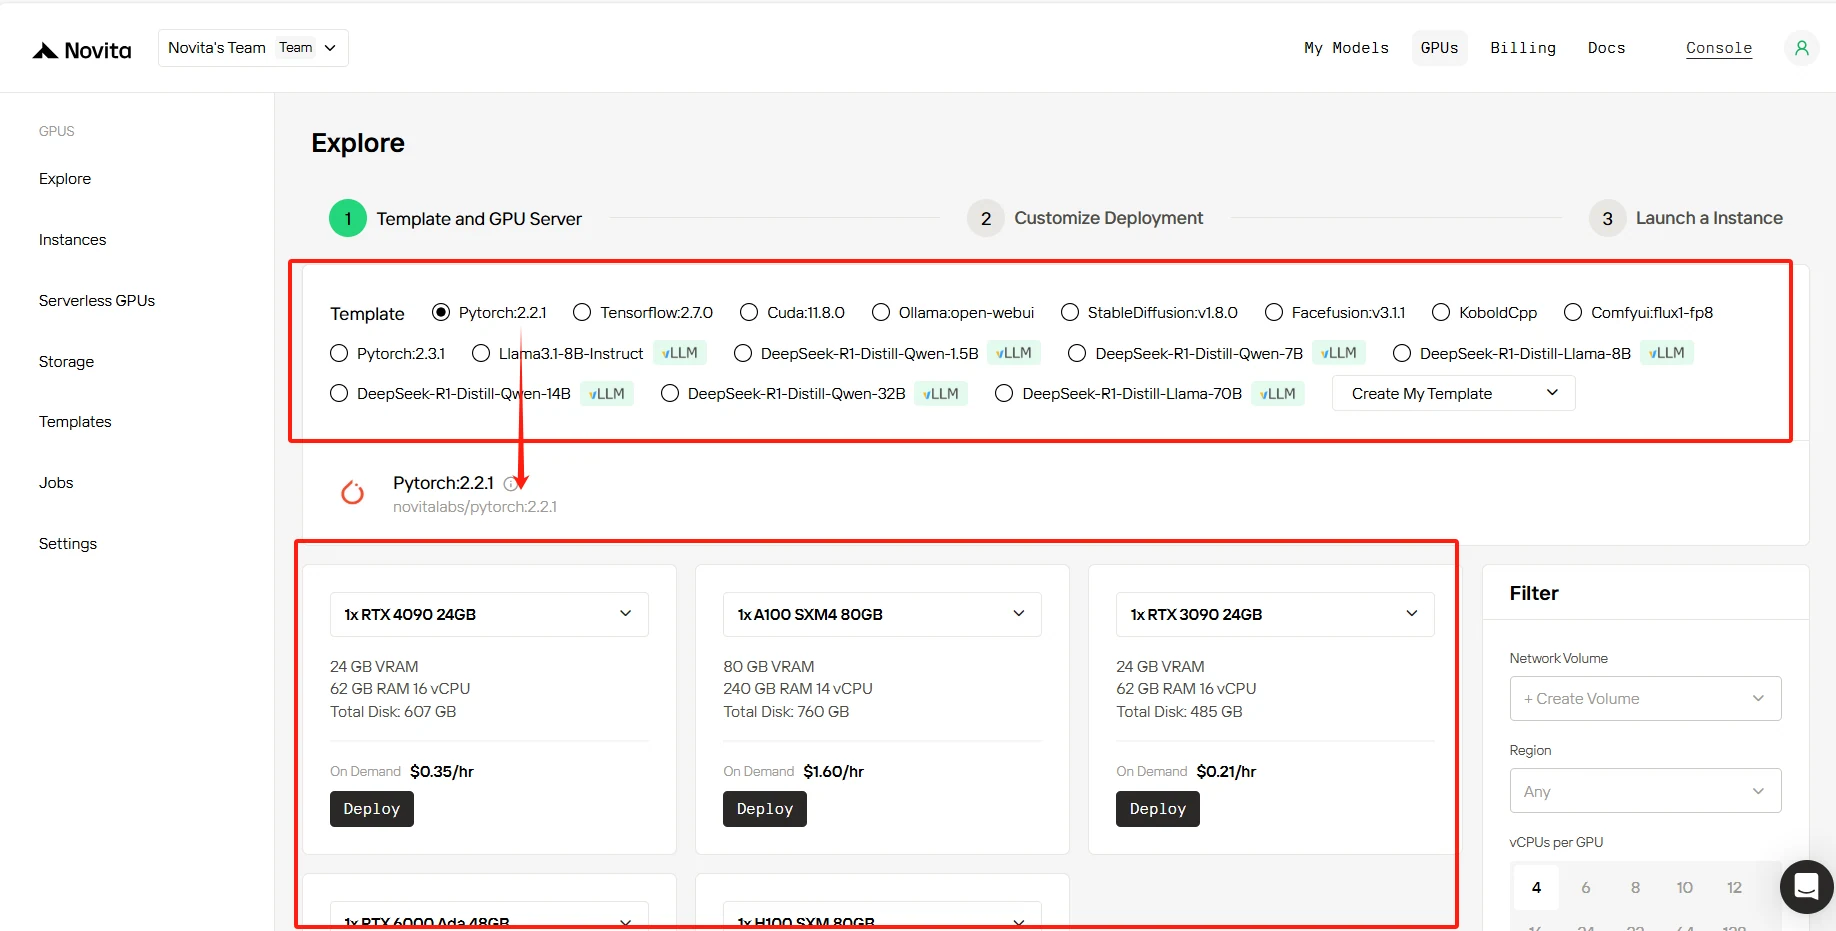Open the chat support bubble

point(1806,886)
